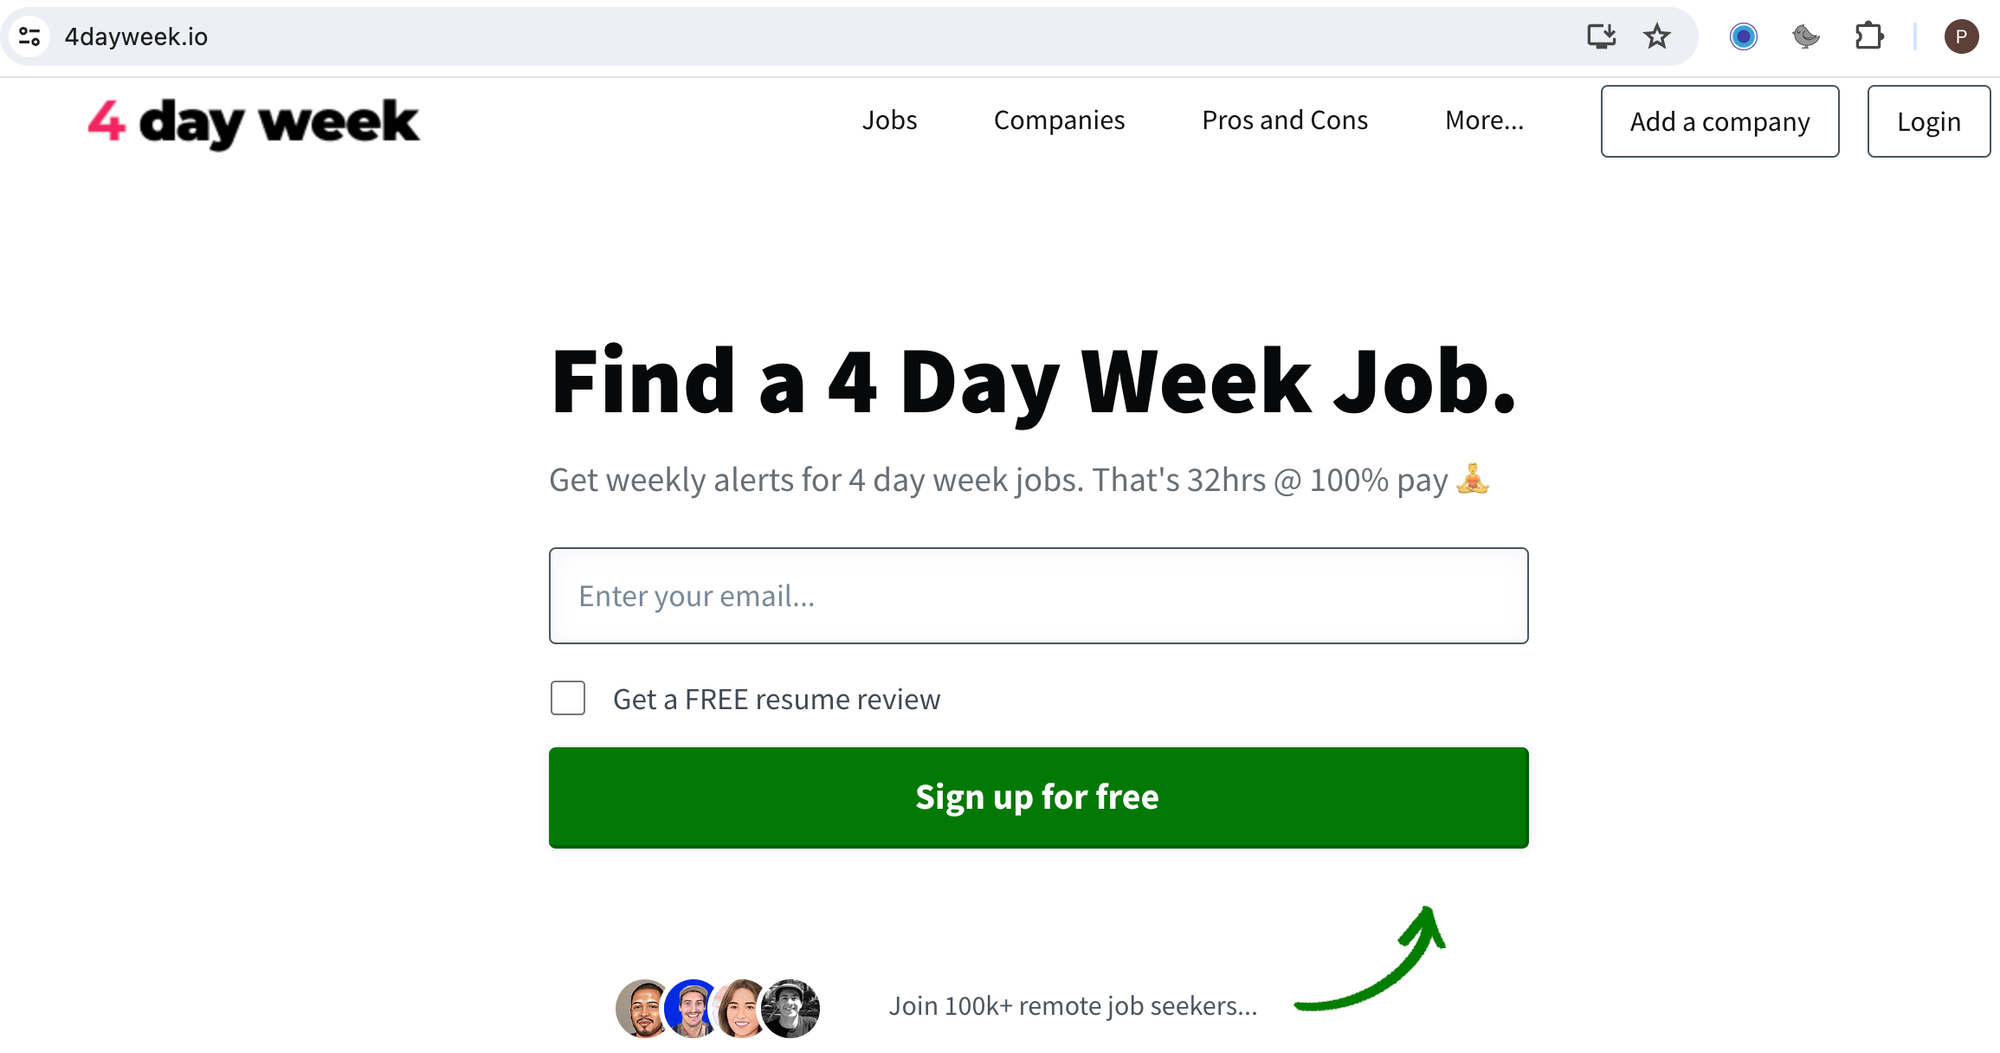Click the Join 100k+ remote job seekers text
The height and width of the screenshot is (1053, 2000).
(1073, 1006)
